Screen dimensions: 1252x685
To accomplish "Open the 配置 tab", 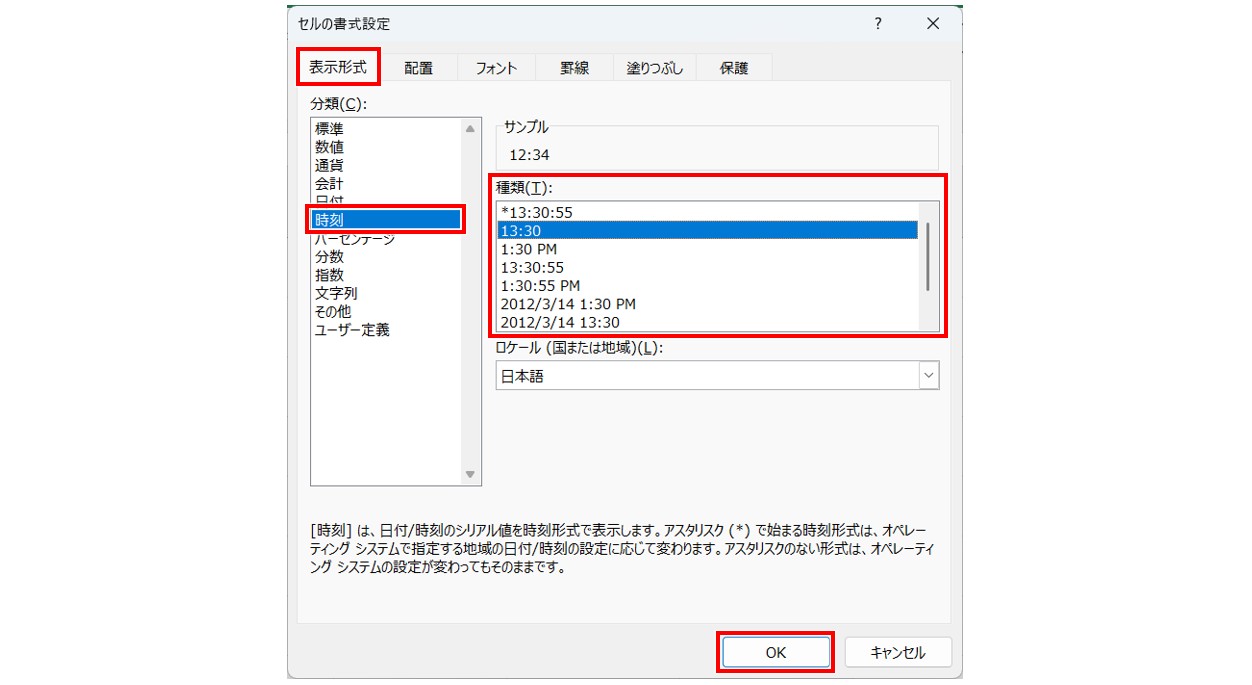I will pos(418,68).
